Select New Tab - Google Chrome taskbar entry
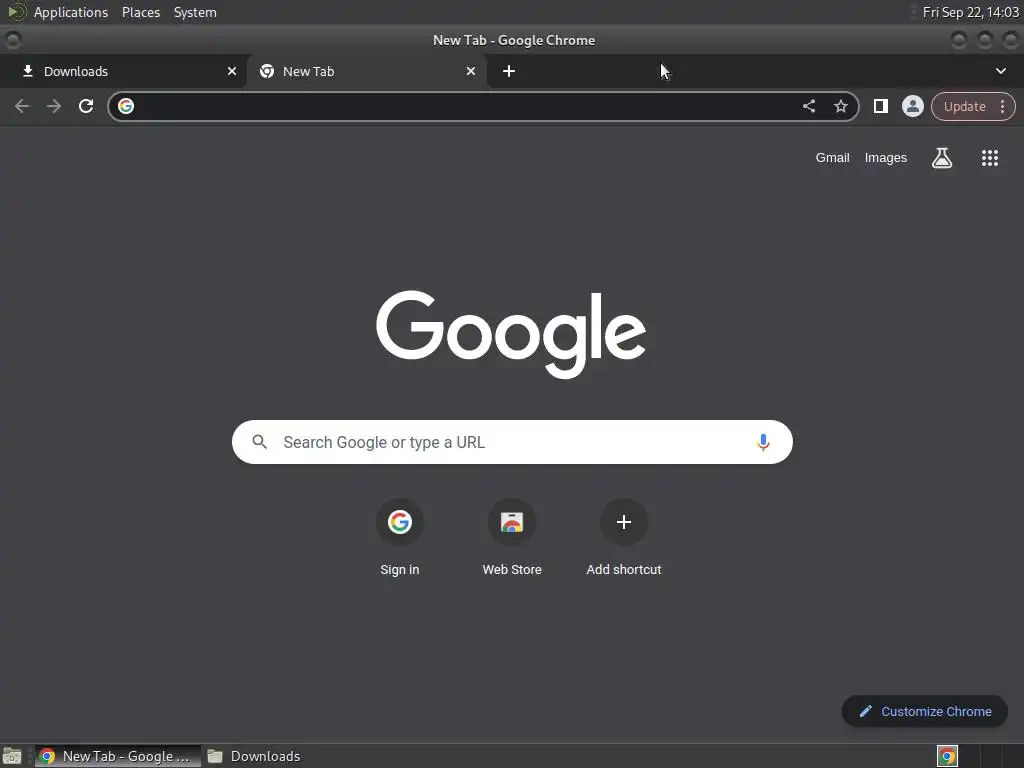The image size is (1024, 768). point(118,756)
